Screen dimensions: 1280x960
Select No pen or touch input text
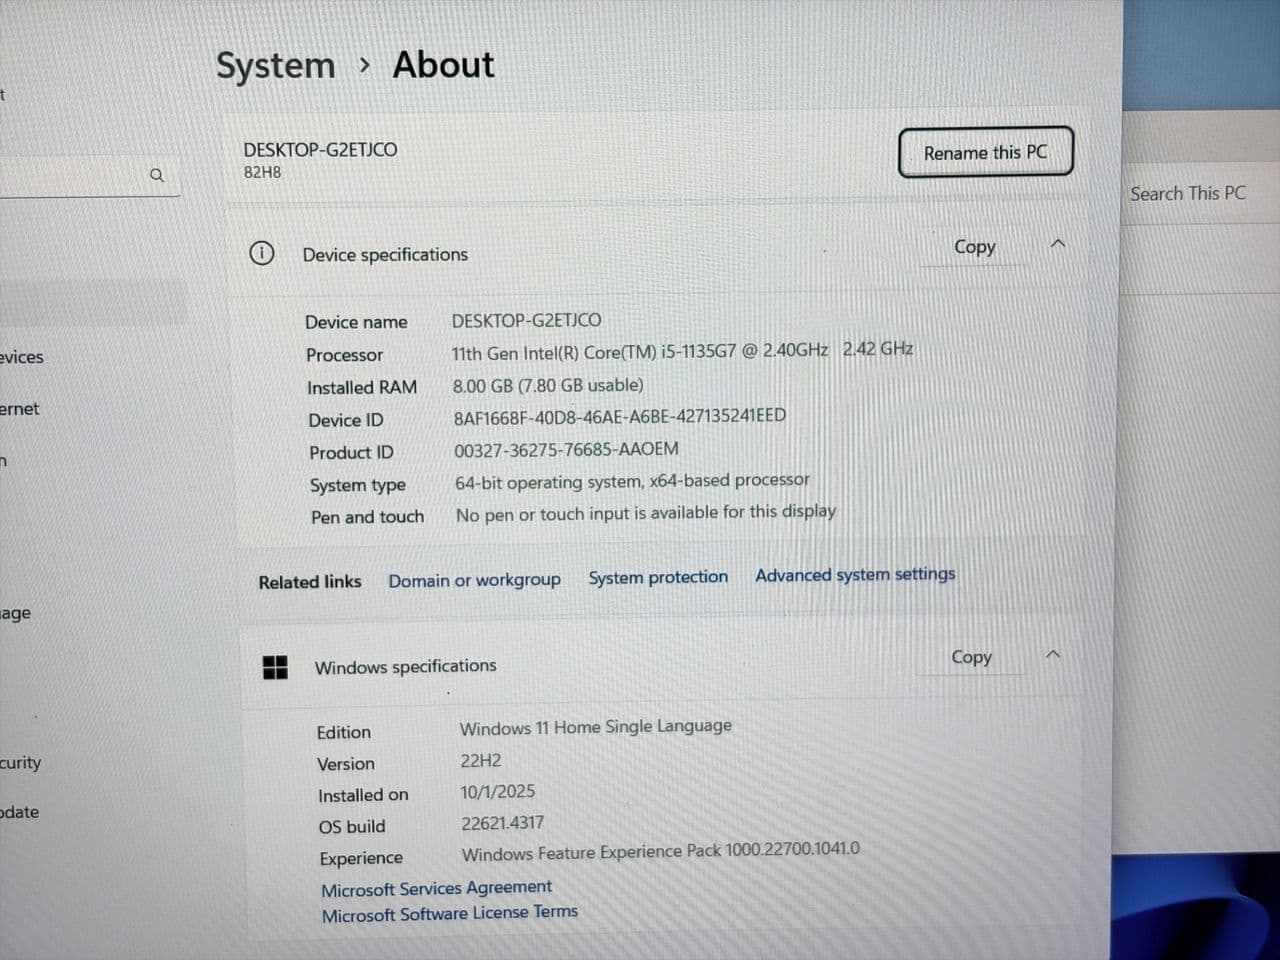pyautogui.click(x=645, y=513)
